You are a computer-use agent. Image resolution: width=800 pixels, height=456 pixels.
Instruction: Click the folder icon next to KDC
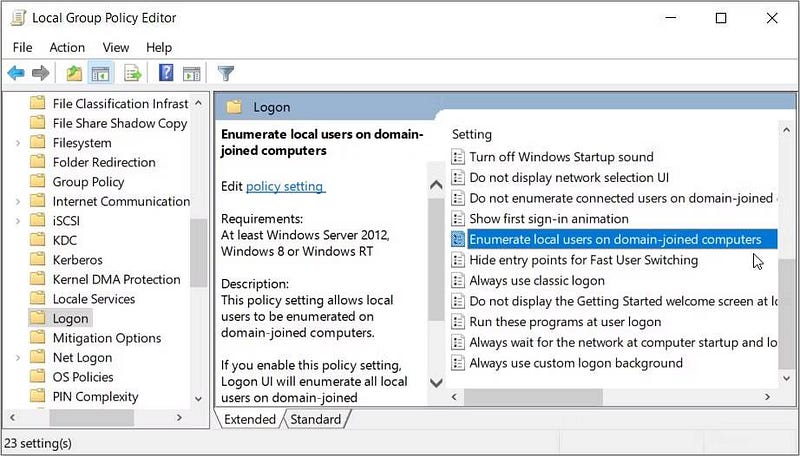click(x=37, y=240)
